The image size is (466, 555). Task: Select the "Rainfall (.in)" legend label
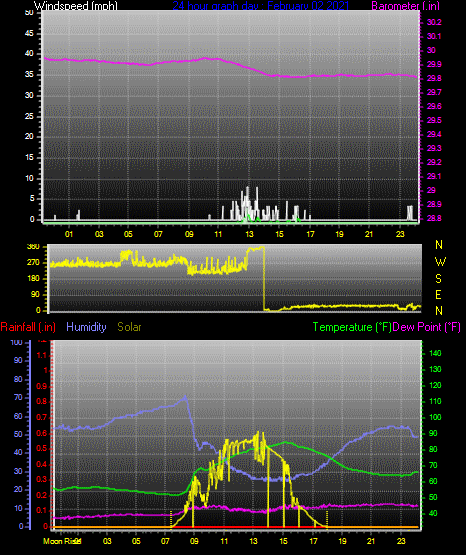(28, 327)
